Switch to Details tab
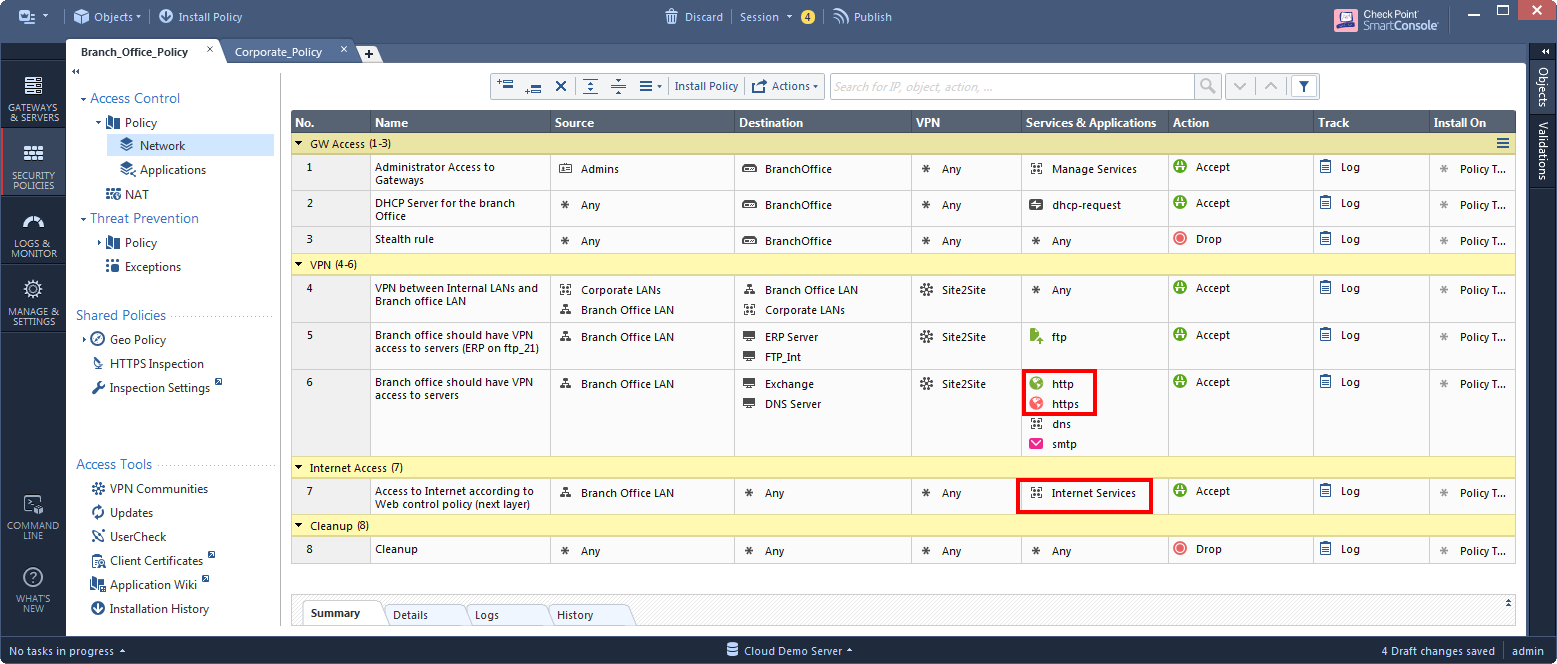Viewport: 1557px width, 664px height. (x=410, y=615)
